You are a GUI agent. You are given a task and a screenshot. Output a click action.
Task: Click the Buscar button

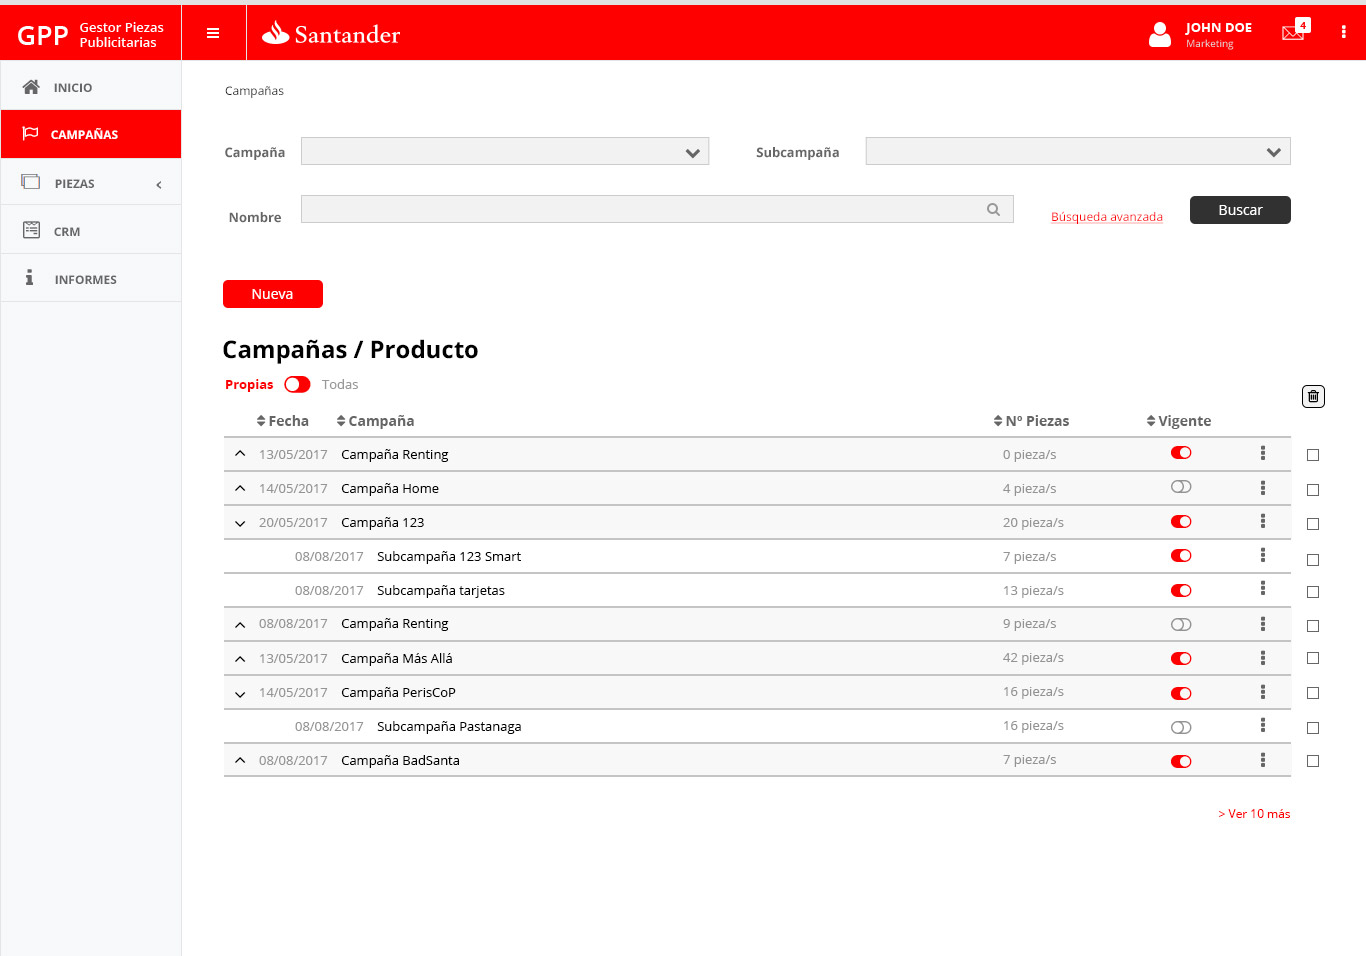point(1240,210)
